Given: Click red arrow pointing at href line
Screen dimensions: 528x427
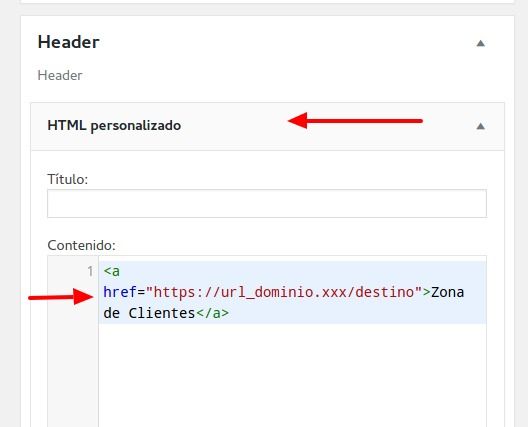Looking at the screenshot, I should [61, 297].
